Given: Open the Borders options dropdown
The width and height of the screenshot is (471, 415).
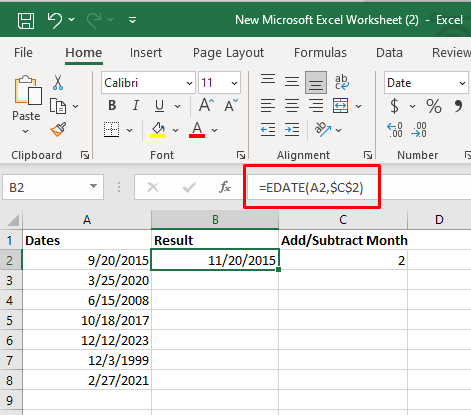Looking at the screenshot, I should pos(129,130).
